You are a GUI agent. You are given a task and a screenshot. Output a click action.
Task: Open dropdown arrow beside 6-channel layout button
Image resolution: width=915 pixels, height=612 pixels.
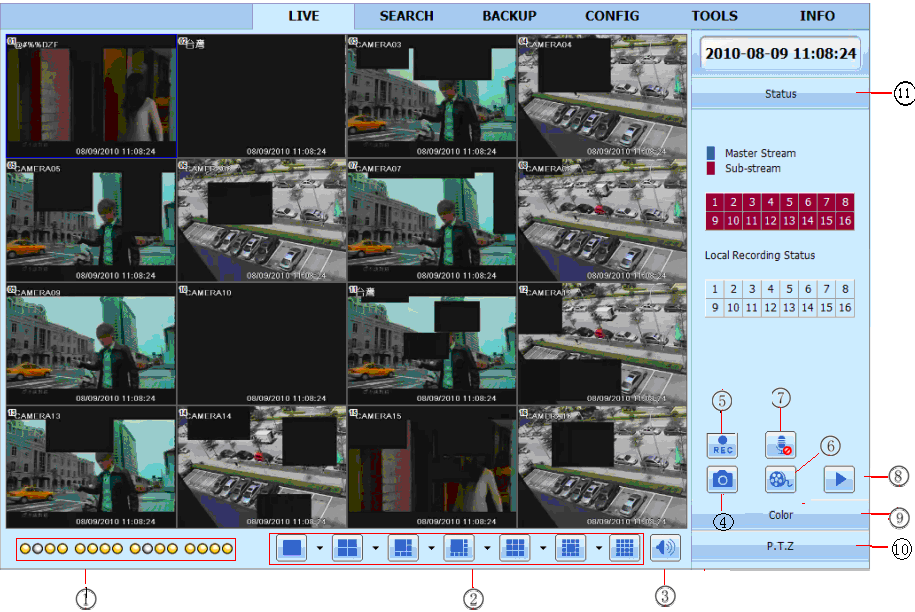(x=431, y=548)
